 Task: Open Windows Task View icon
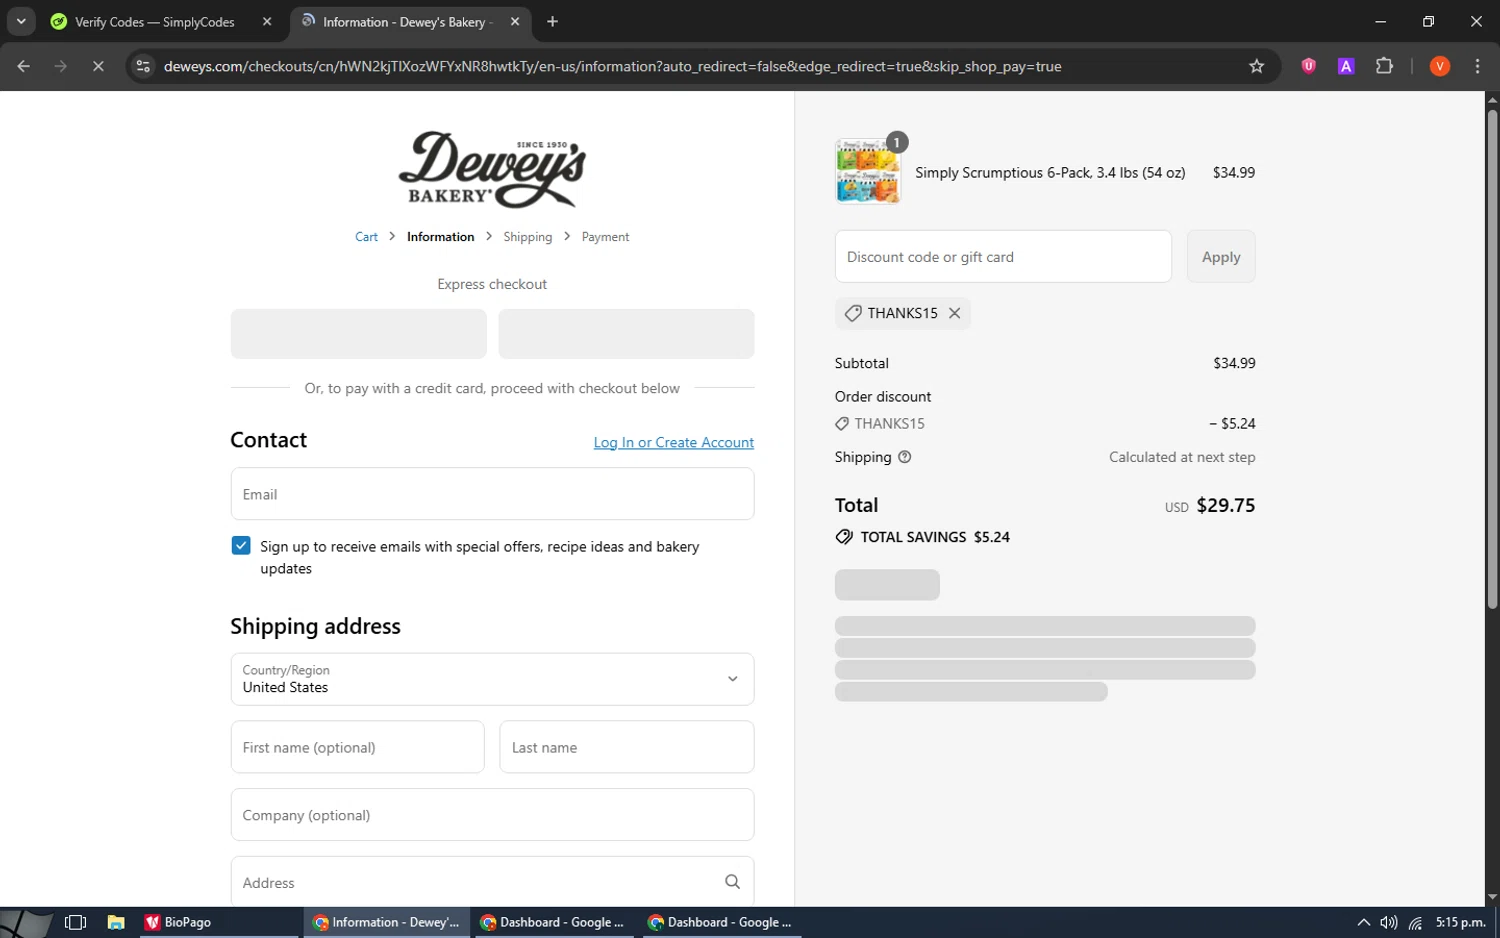(75, 922)
